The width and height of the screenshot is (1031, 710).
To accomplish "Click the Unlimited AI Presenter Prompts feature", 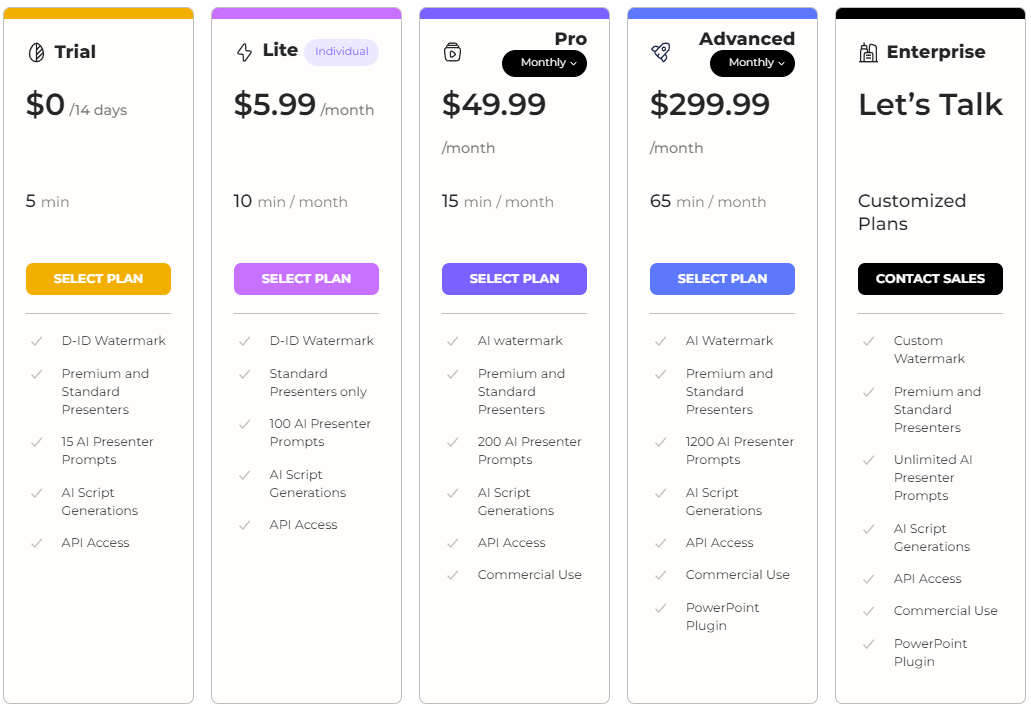I will 933,478.
